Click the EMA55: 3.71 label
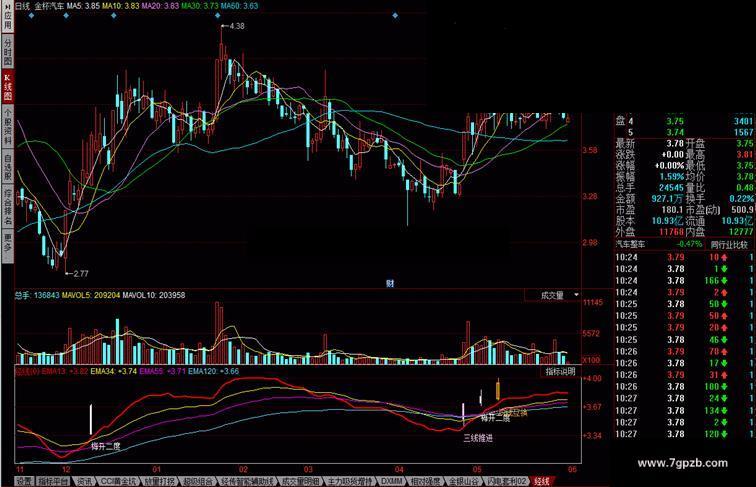The image size is (756, 487). click(162, 371)
